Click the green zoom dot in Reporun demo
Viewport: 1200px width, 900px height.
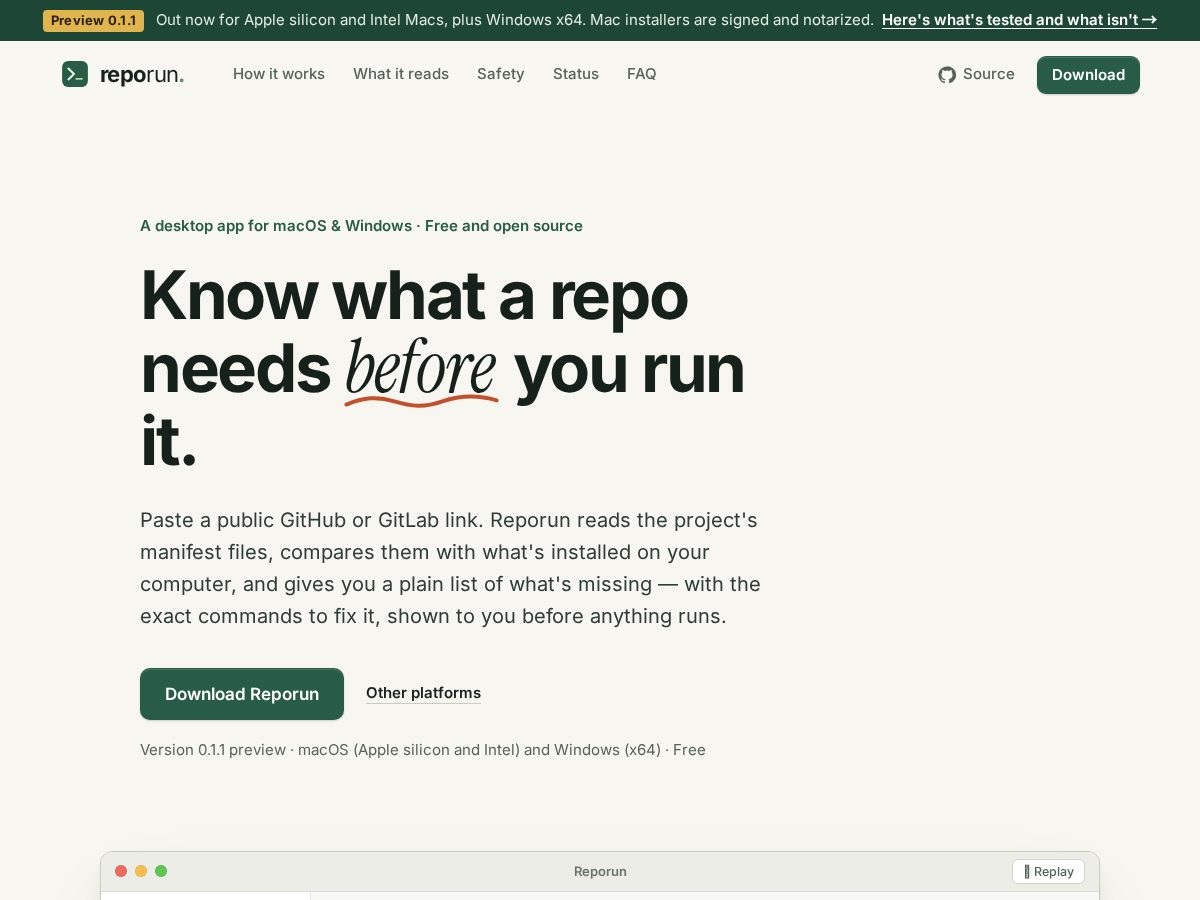coord(161,871)
